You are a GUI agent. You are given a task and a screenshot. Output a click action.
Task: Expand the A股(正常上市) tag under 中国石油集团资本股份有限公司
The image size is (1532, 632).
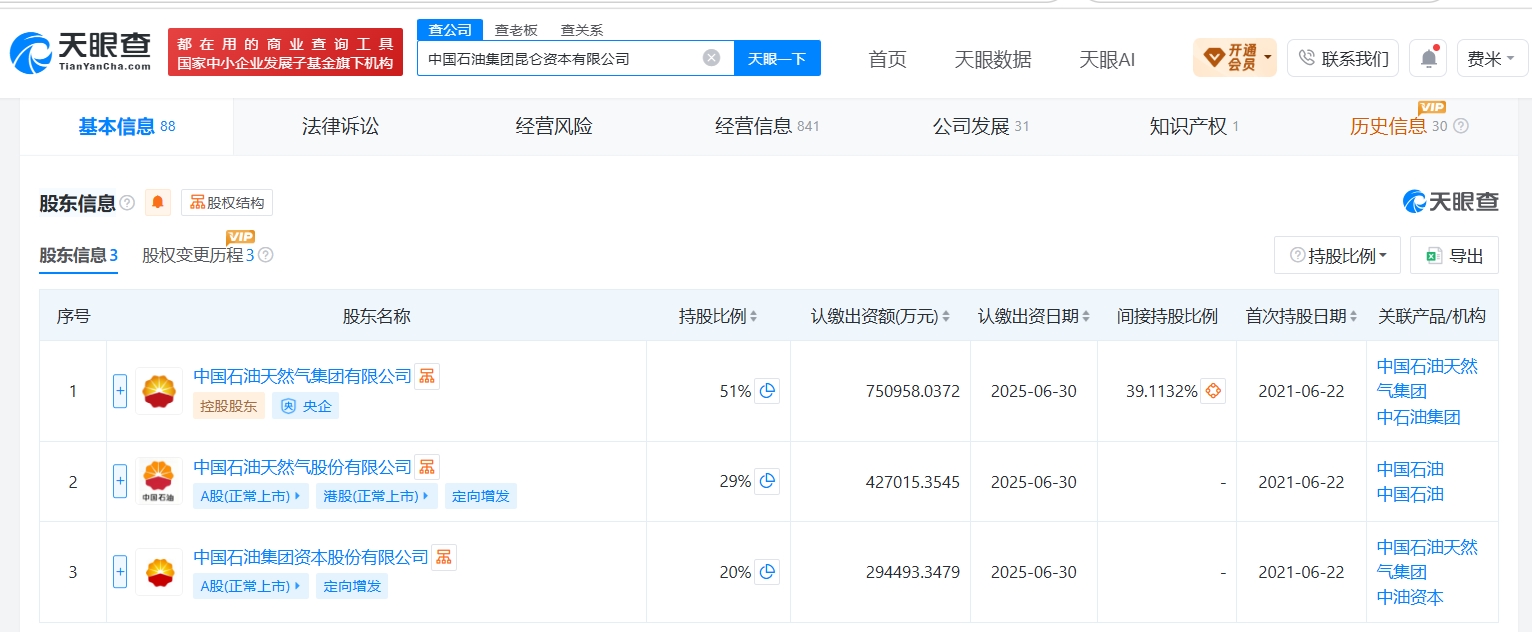coord(251,586)
